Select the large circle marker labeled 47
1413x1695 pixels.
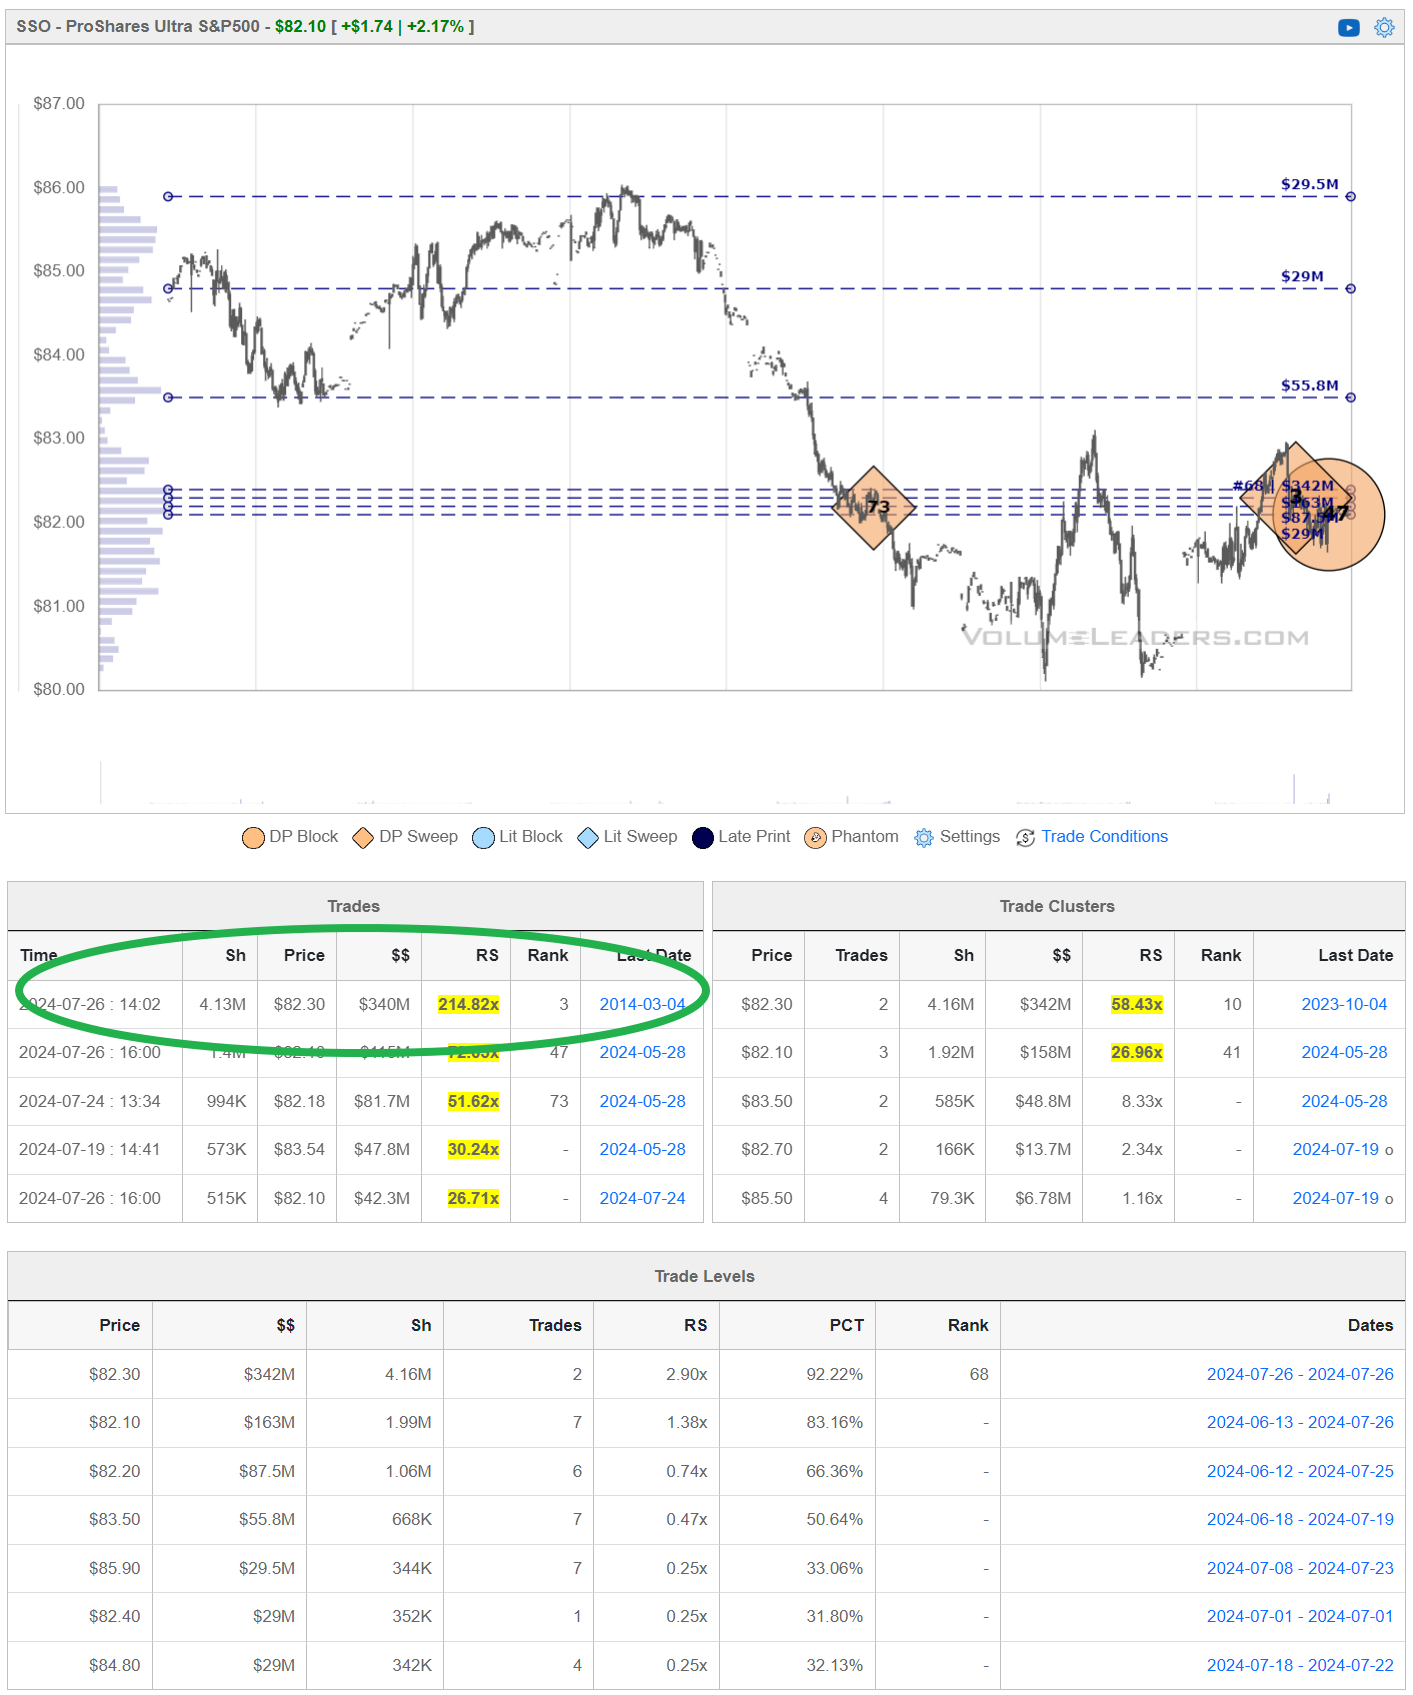pos(1330,514)
